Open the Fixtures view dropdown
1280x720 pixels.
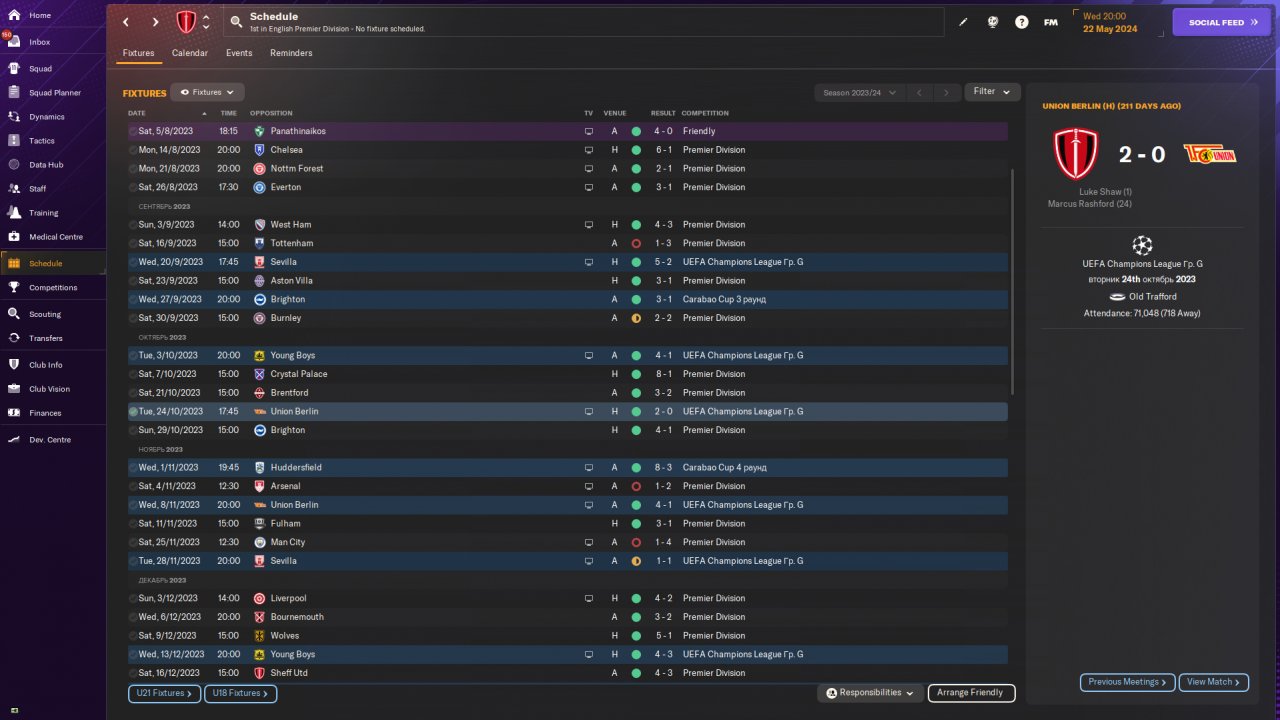(x=207, y=92)
